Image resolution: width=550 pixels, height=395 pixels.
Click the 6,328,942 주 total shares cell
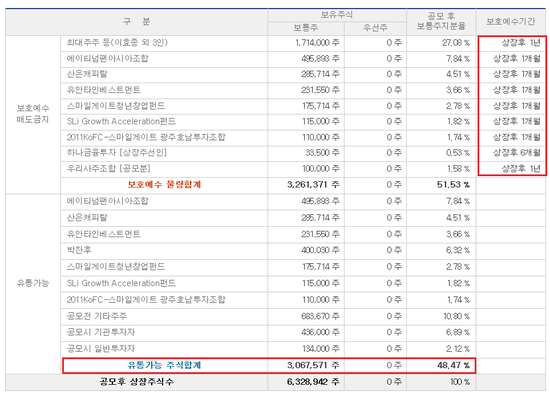(313, 382)
